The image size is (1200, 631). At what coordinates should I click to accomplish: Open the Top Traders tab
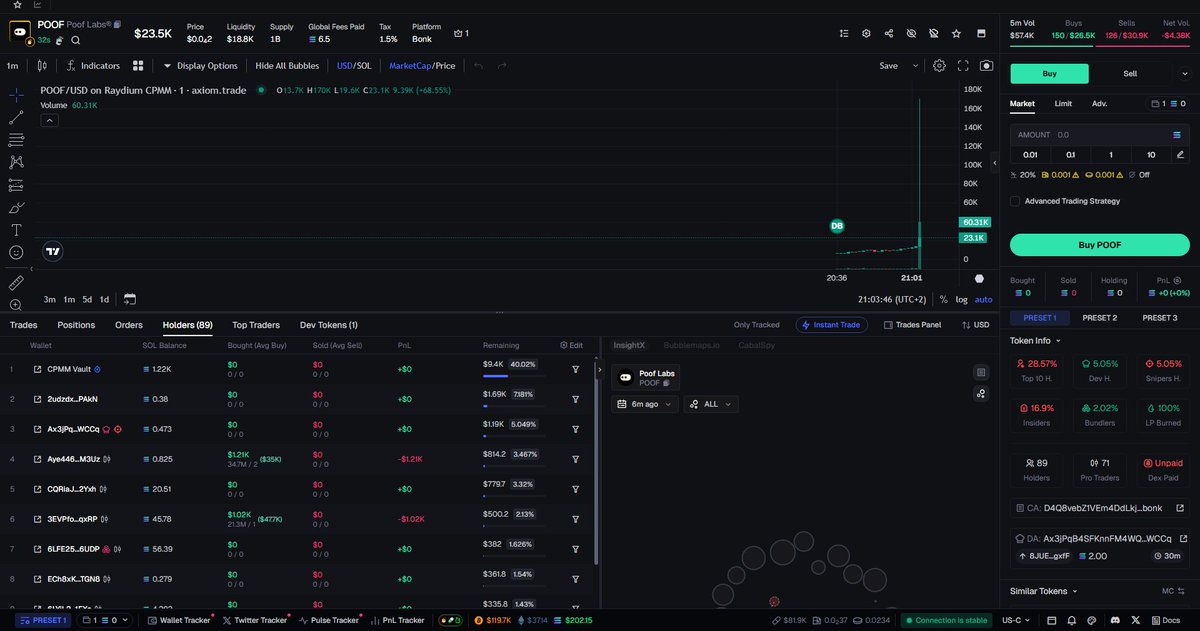pos(256,325)
